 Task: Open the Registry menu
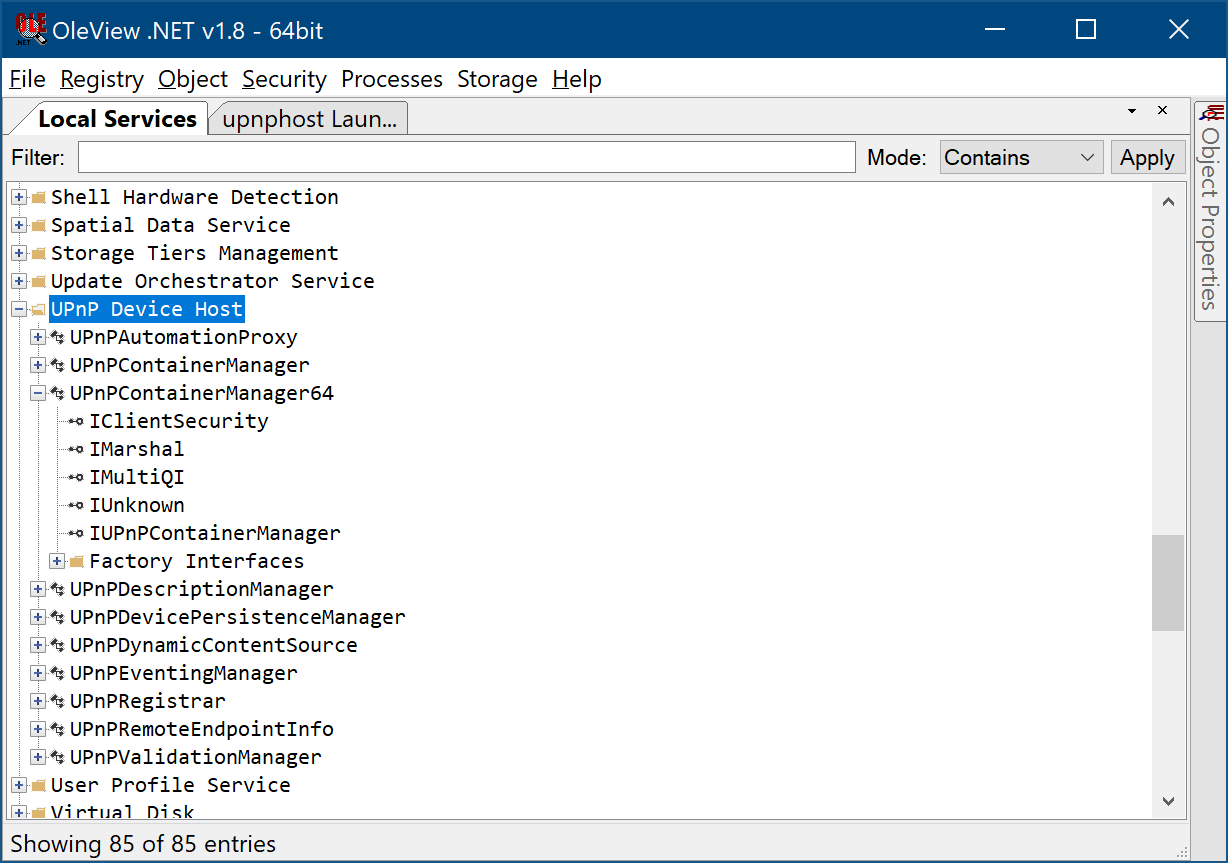[102, 79]
